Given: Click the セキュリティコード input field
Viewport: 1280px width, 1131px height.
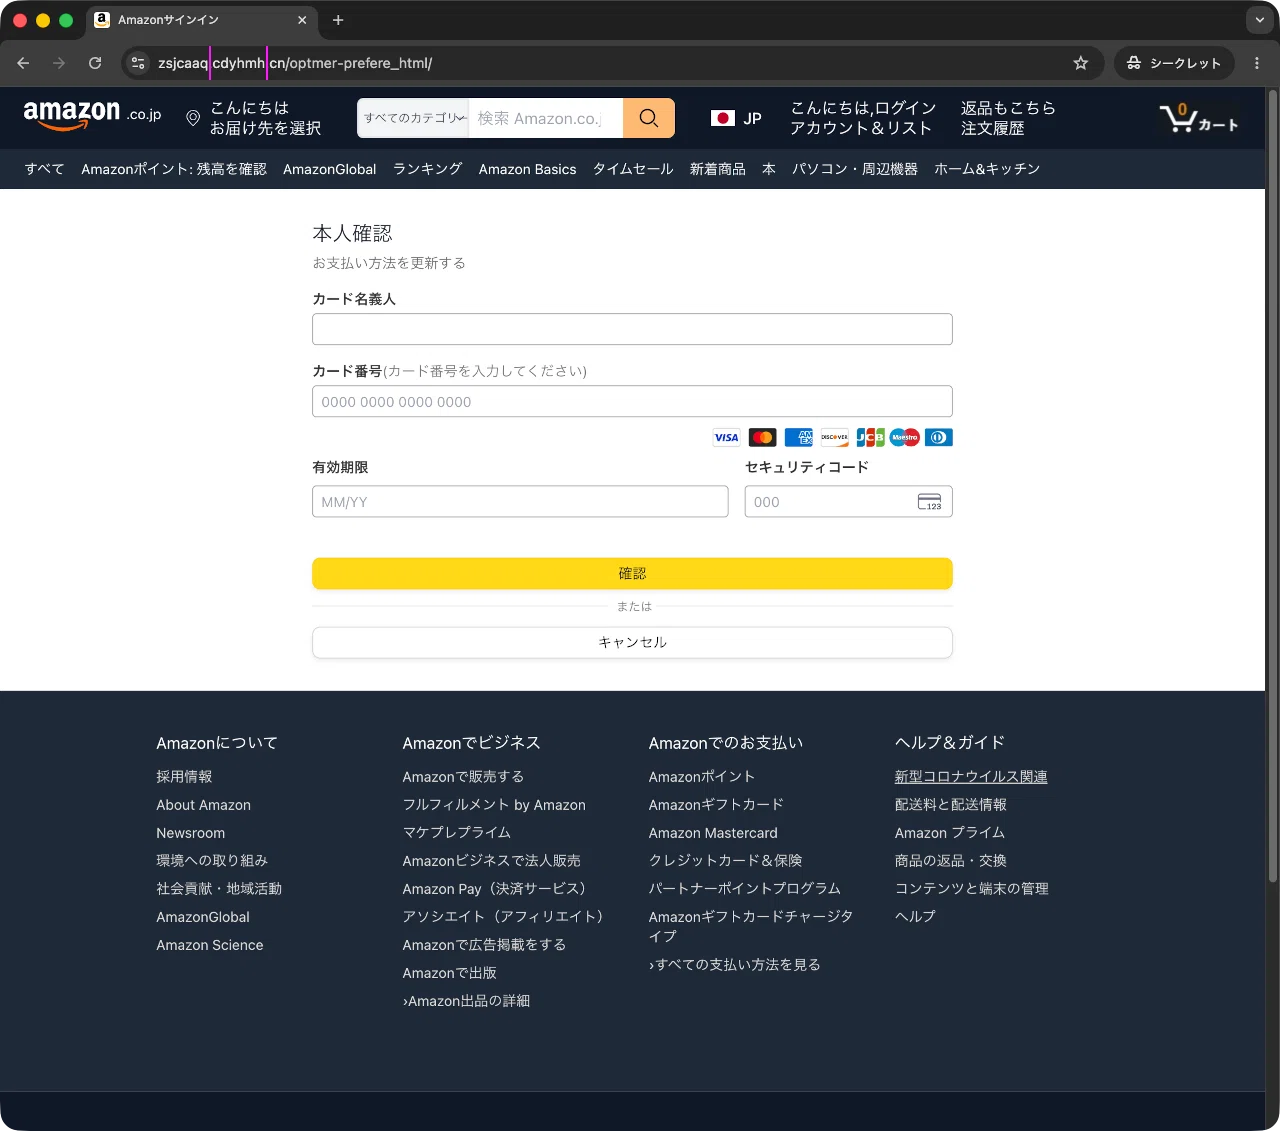Looking at the screenshot, I should coord(848,501).
